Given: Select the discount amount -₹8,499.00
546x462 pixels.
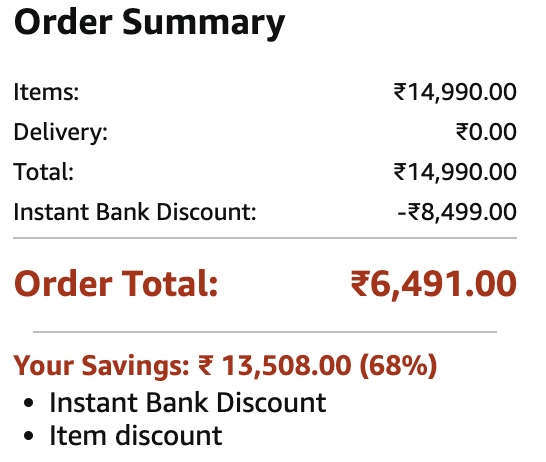Looking at the screenshot, I should point(457,212).
